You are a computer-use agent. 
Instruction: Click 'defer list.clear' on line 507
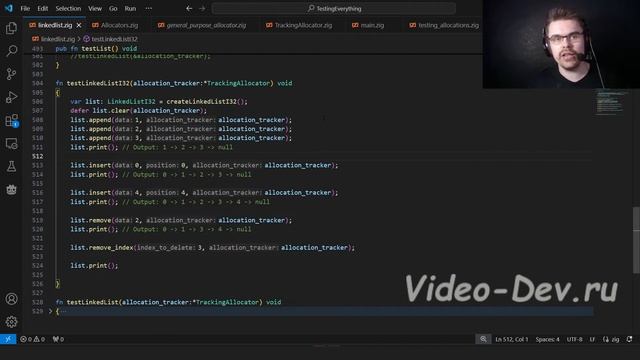coord(100,111)
